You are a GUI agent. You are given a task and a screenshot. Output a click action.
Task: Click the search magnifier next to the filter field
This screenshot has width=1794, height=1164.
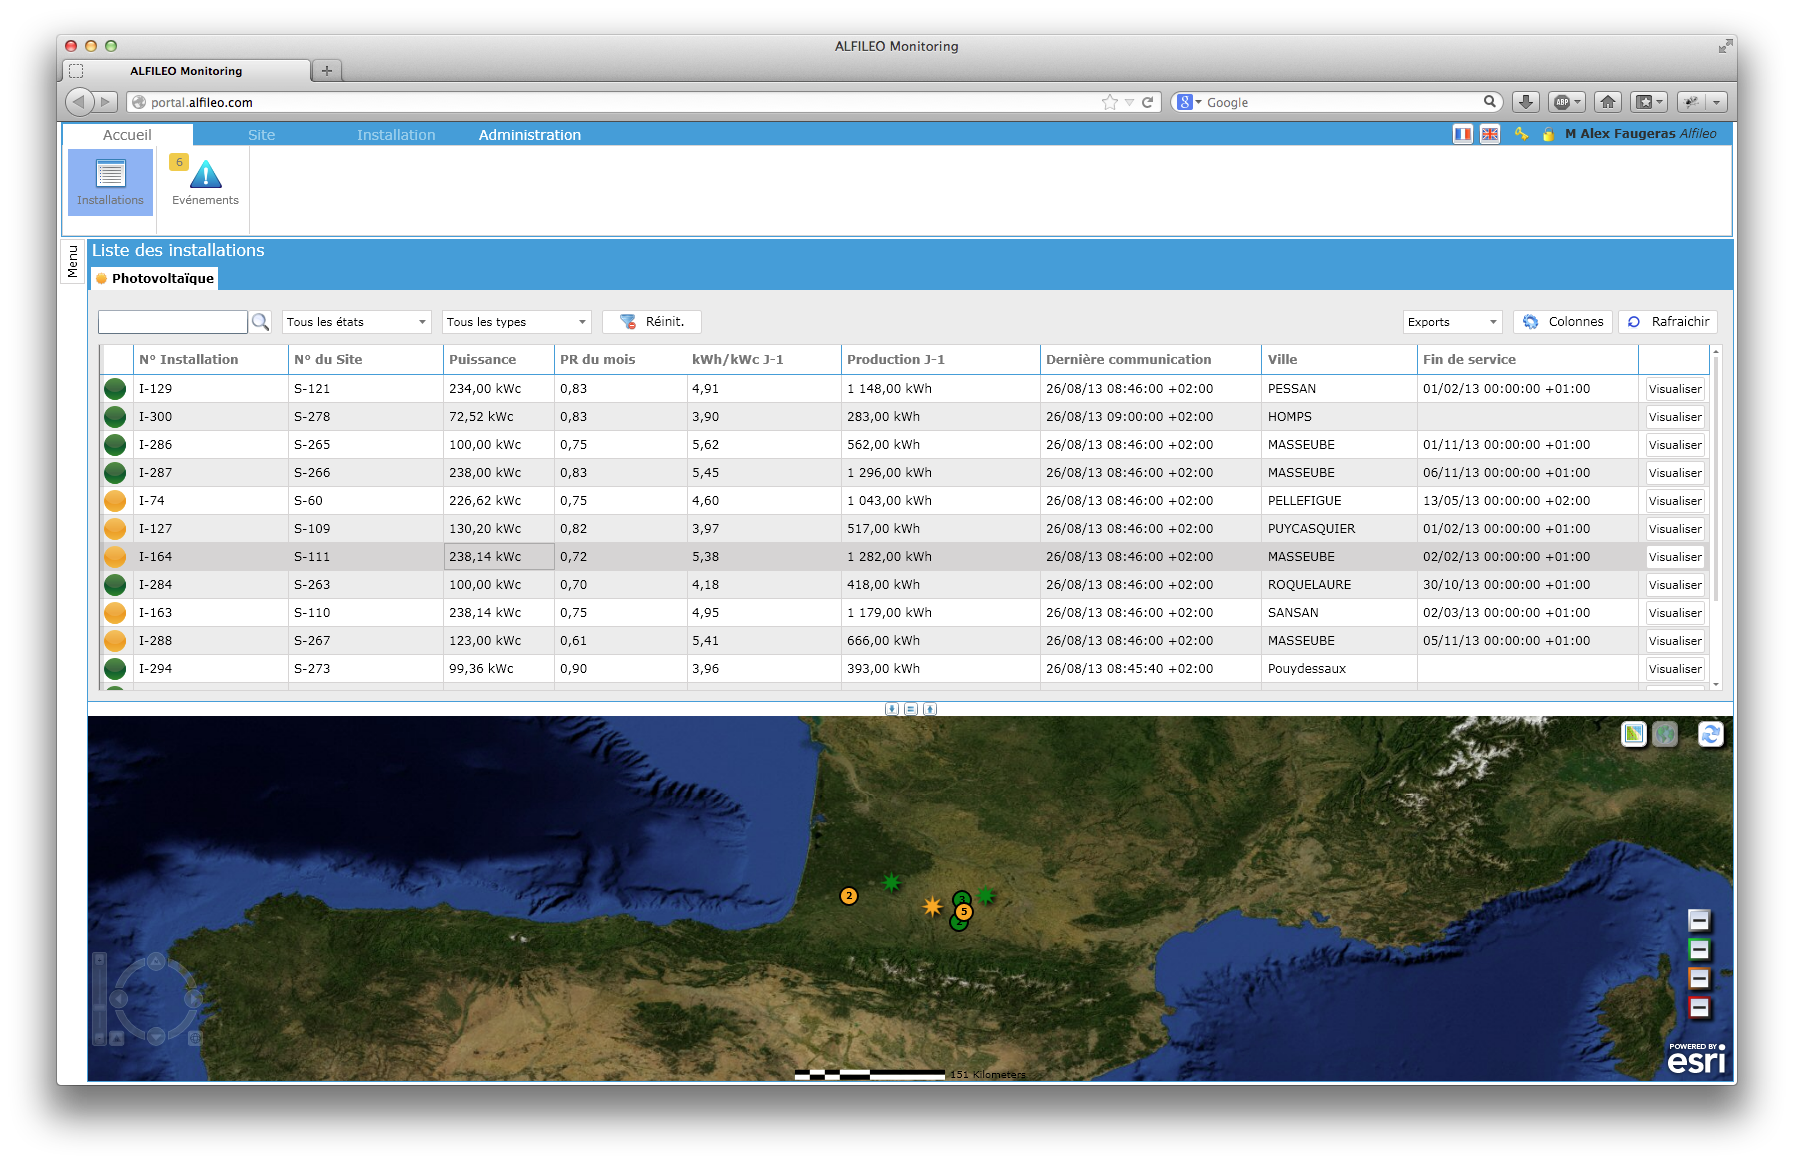[260, 322]
